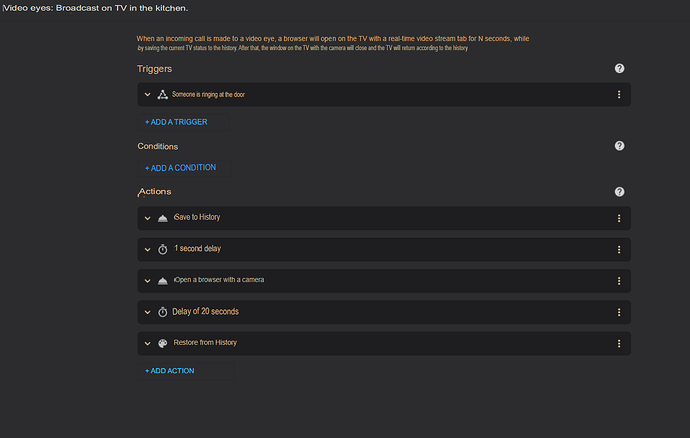This screenshot has width=690, height=438.
Task: Expand the Delay of 20 seconds action
Action: coord(147,312)
